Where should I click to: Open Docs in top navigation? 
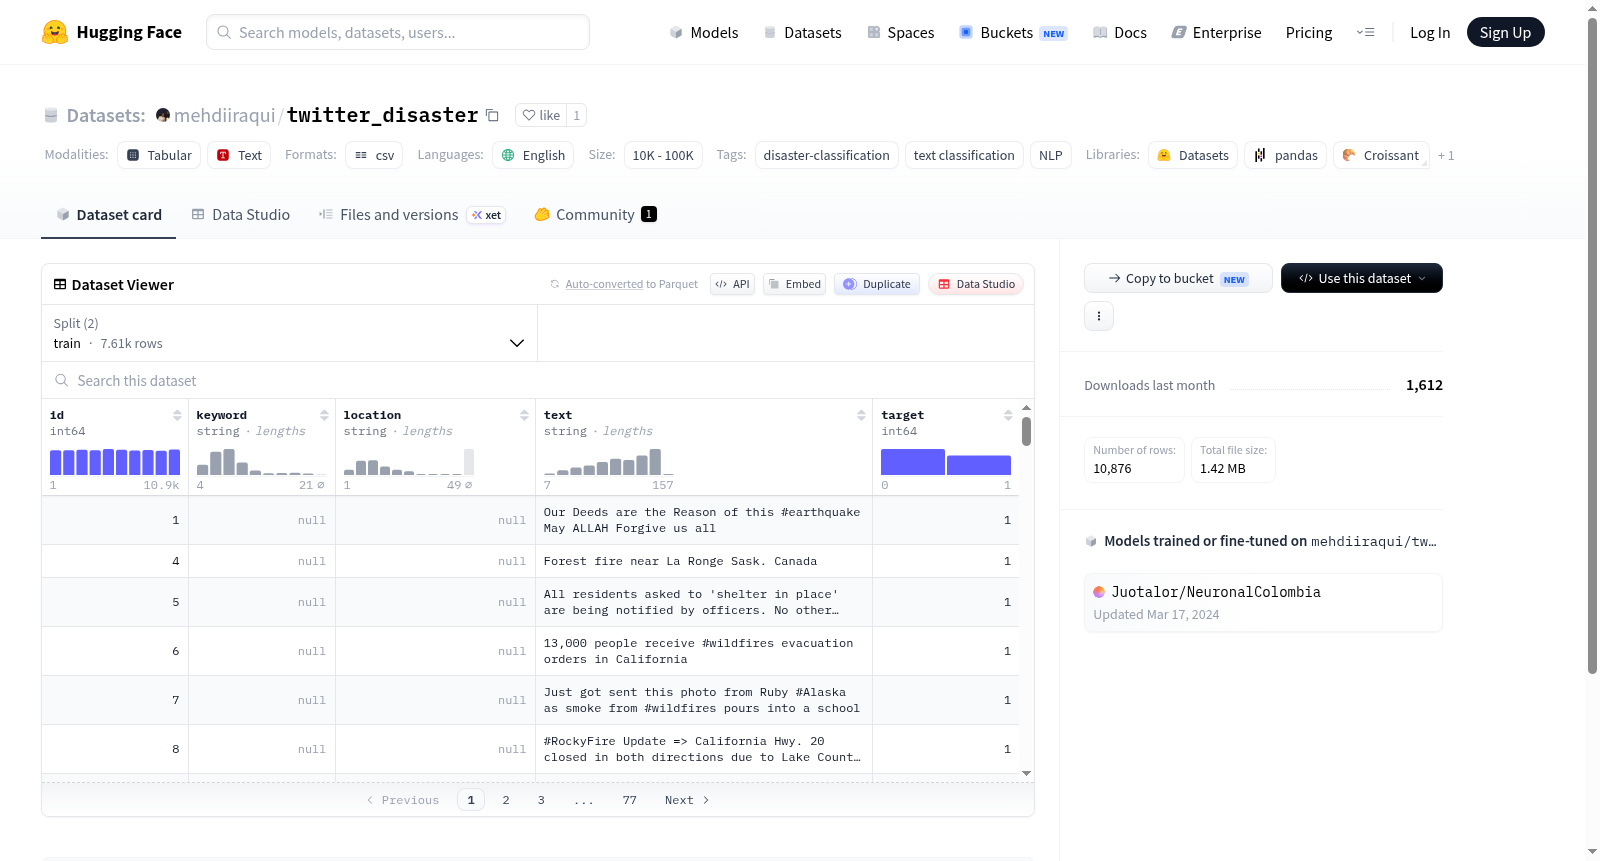(x=1119, y=32)
